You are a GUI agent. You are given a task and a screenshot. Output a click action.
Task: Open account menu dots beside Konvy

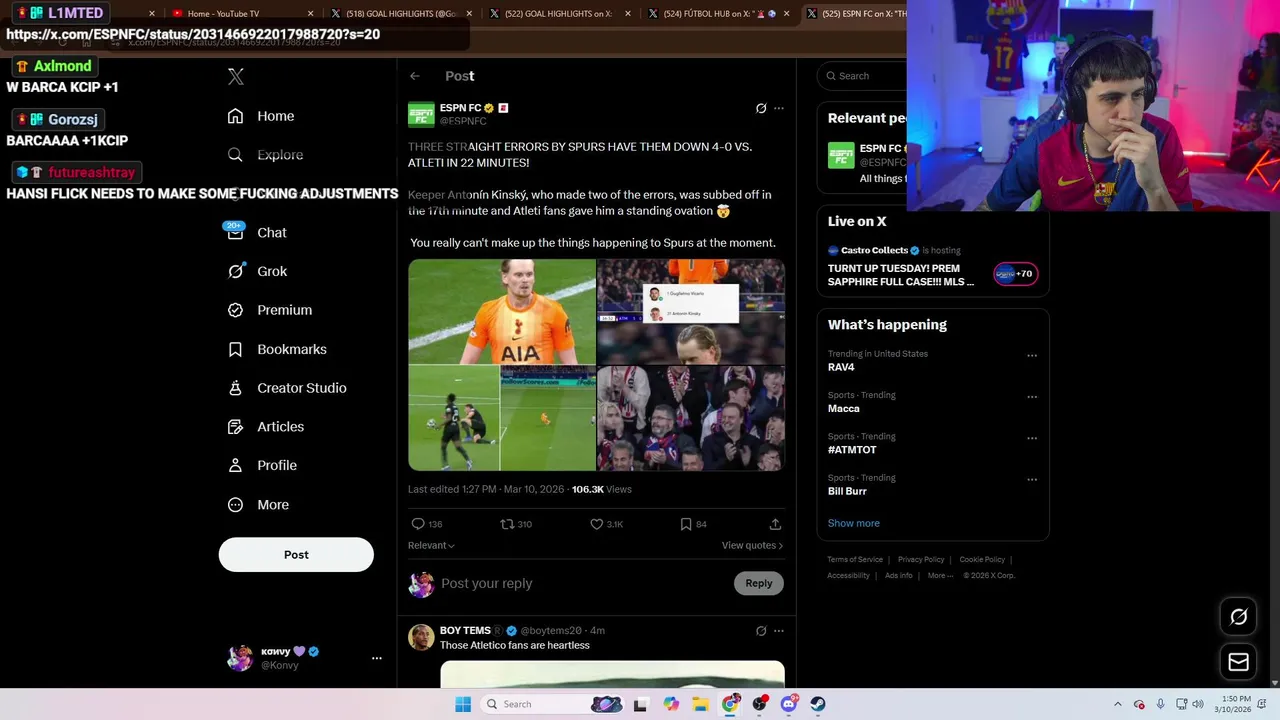point(377,658)
